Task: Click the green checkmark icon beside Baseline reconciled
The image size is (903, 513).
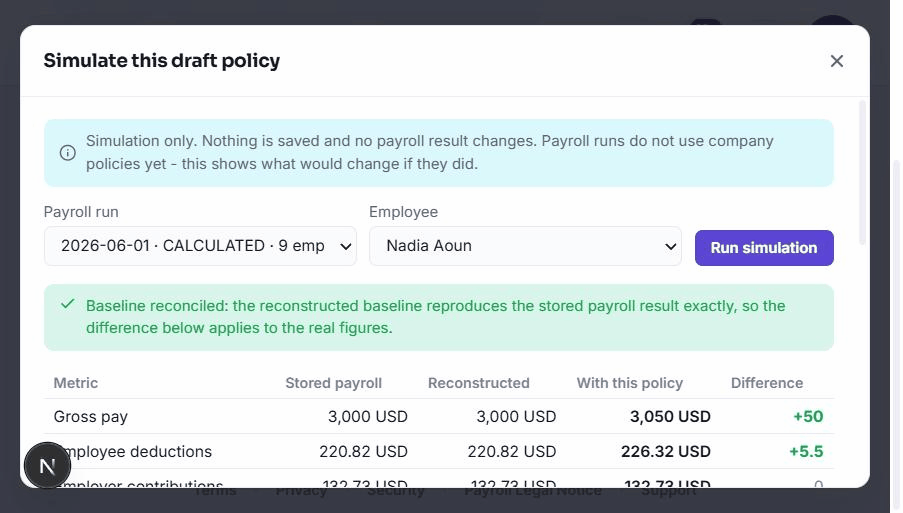Action: pyautogui.click(x=67, y=304)
